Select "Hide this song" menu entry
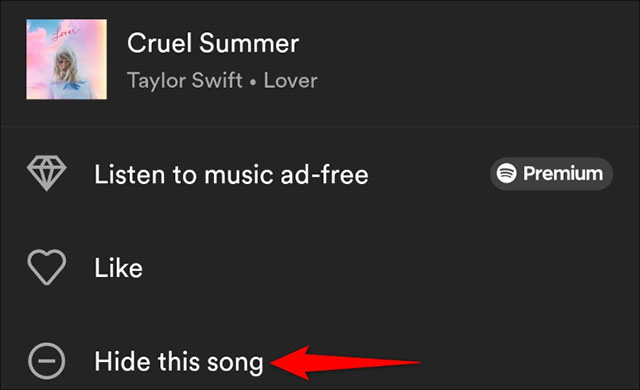 pos(320,361)
